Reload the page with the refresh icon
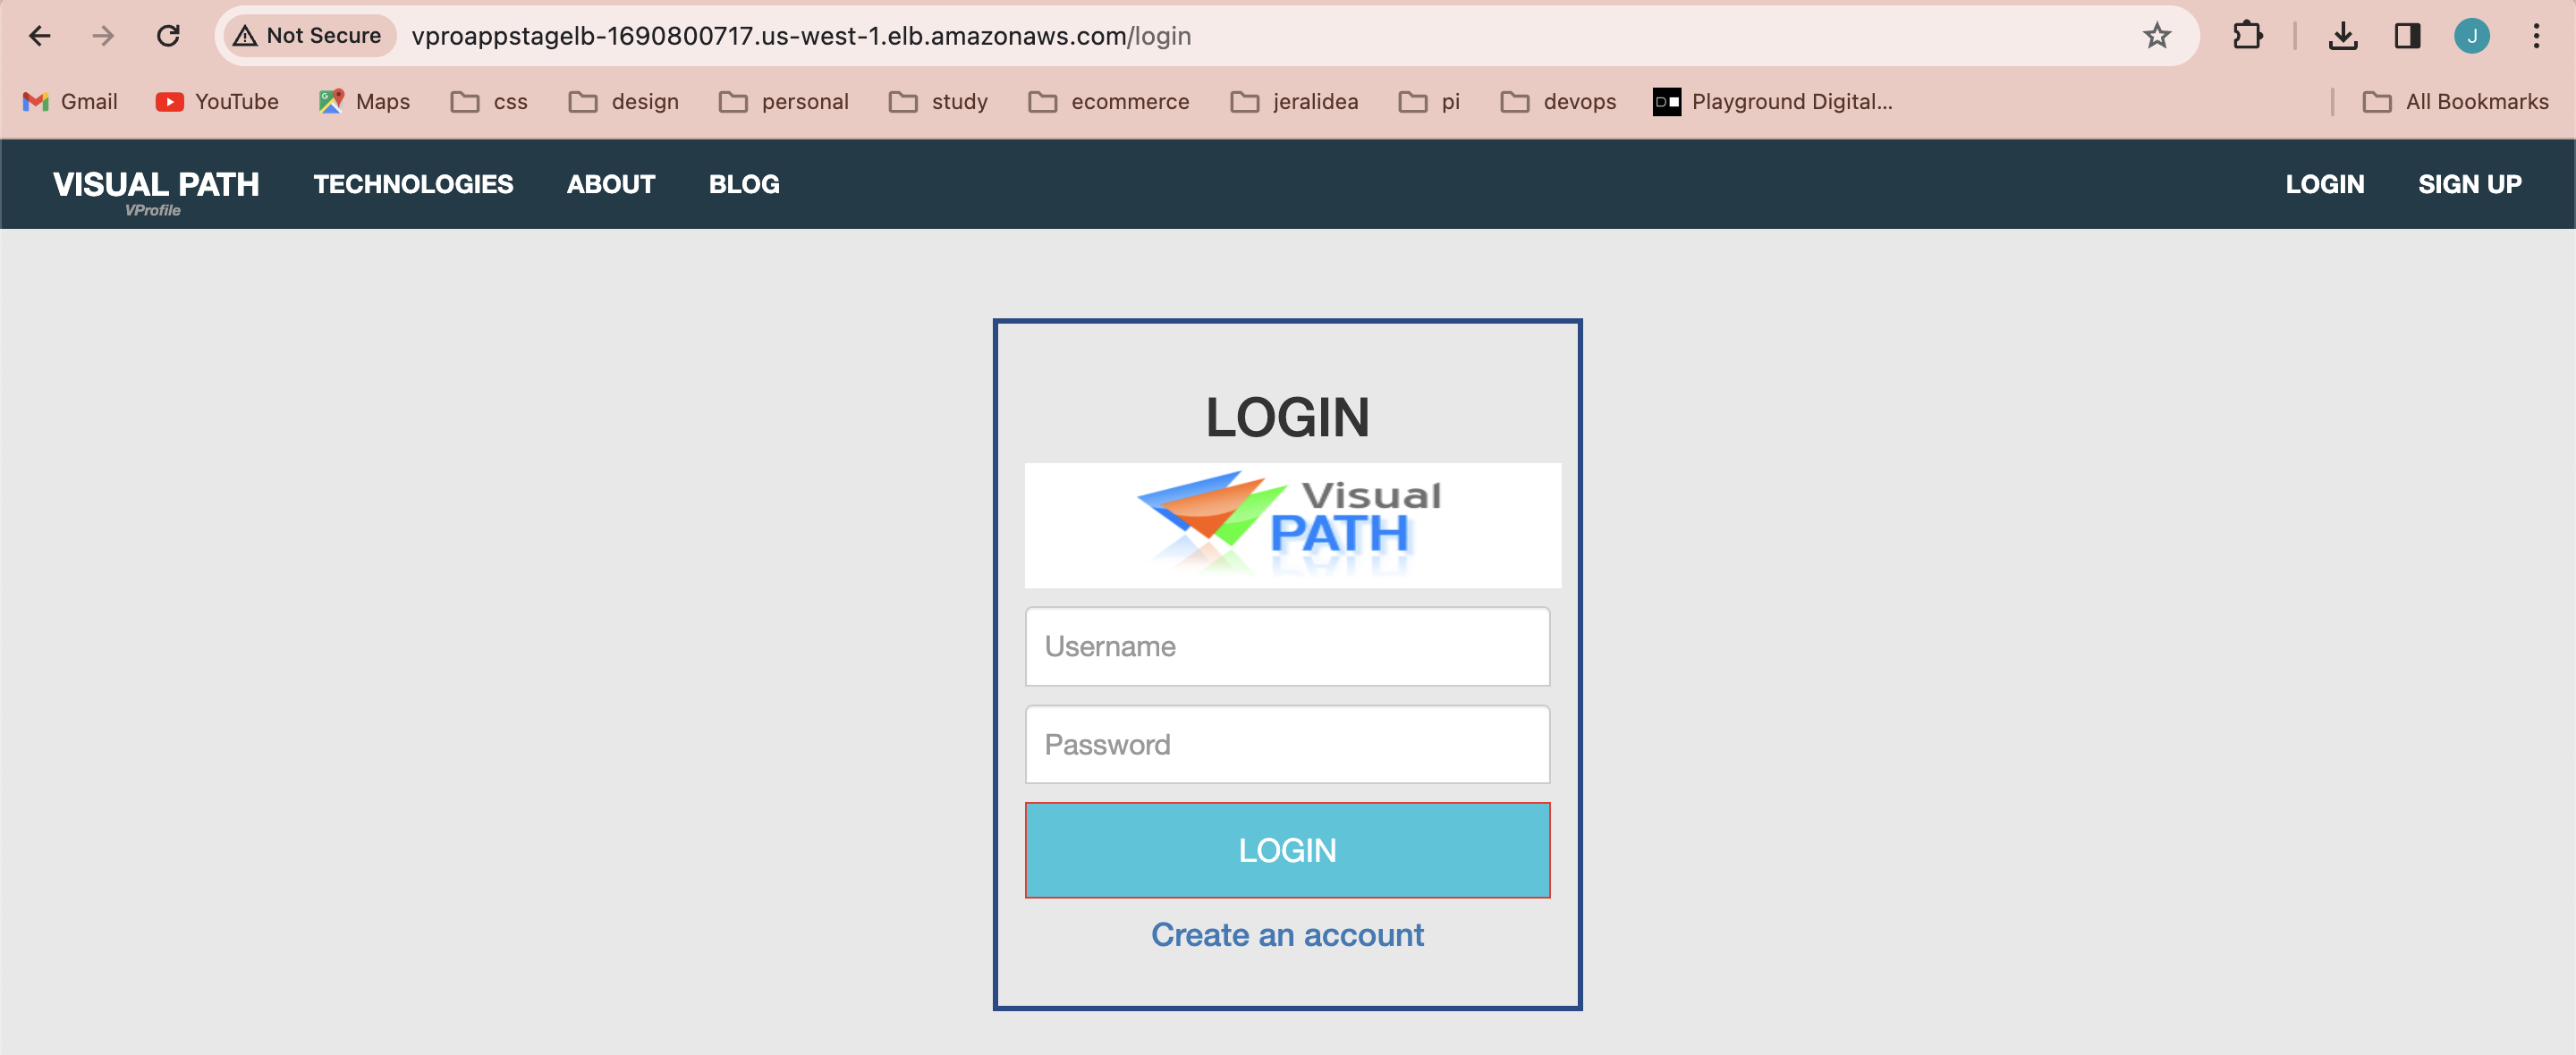Image resolution: width=2576 pixels, height=1055 pixels. 168,36
